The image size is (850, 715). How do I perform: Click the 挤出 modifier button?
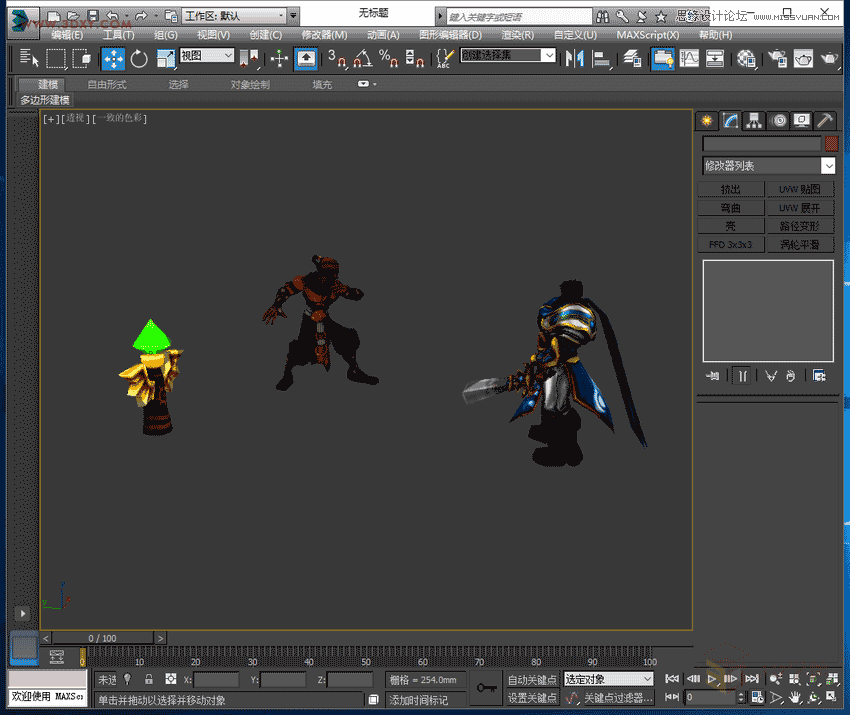tap(731, 189)
